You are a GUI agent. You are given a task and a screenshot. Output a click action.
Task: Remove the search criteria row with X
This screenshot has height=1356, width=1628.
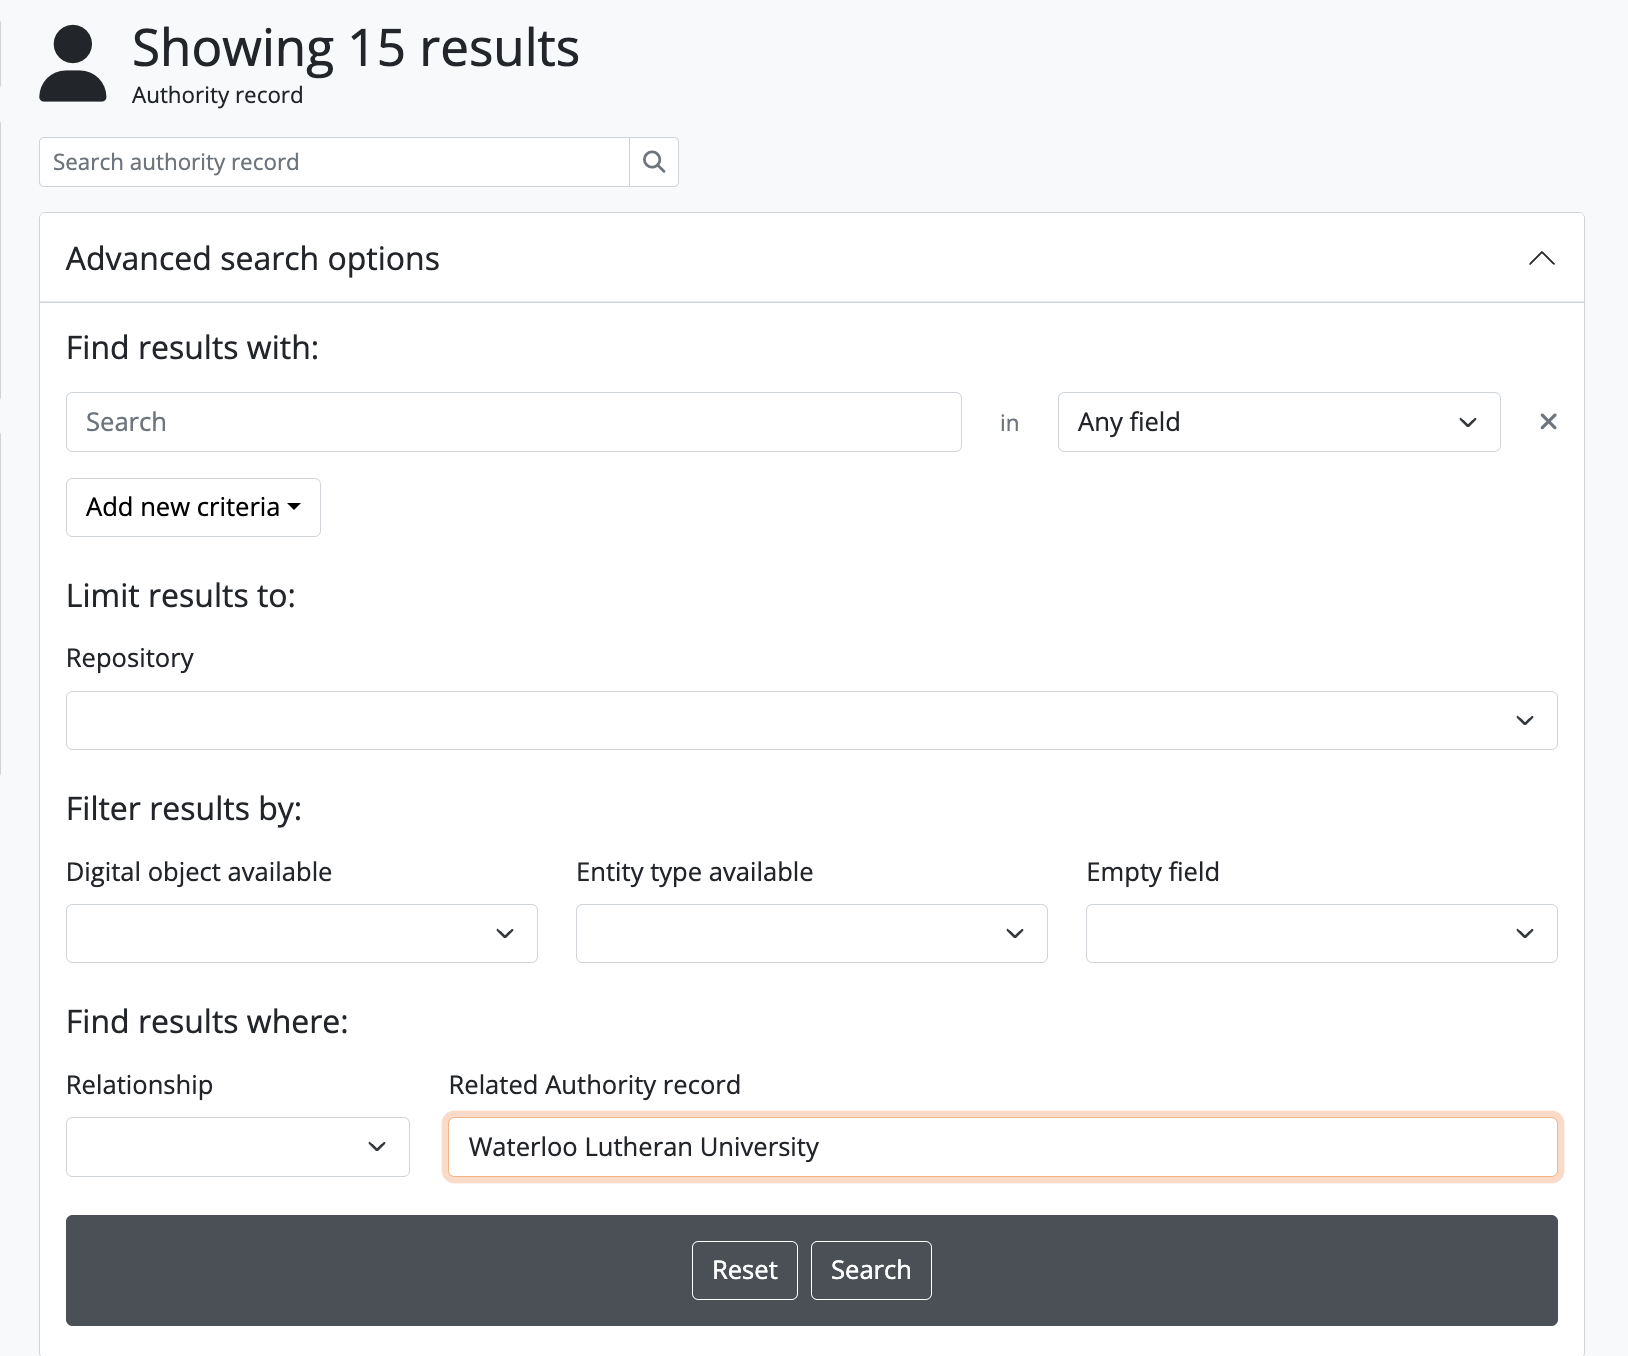pos(1548,422)
